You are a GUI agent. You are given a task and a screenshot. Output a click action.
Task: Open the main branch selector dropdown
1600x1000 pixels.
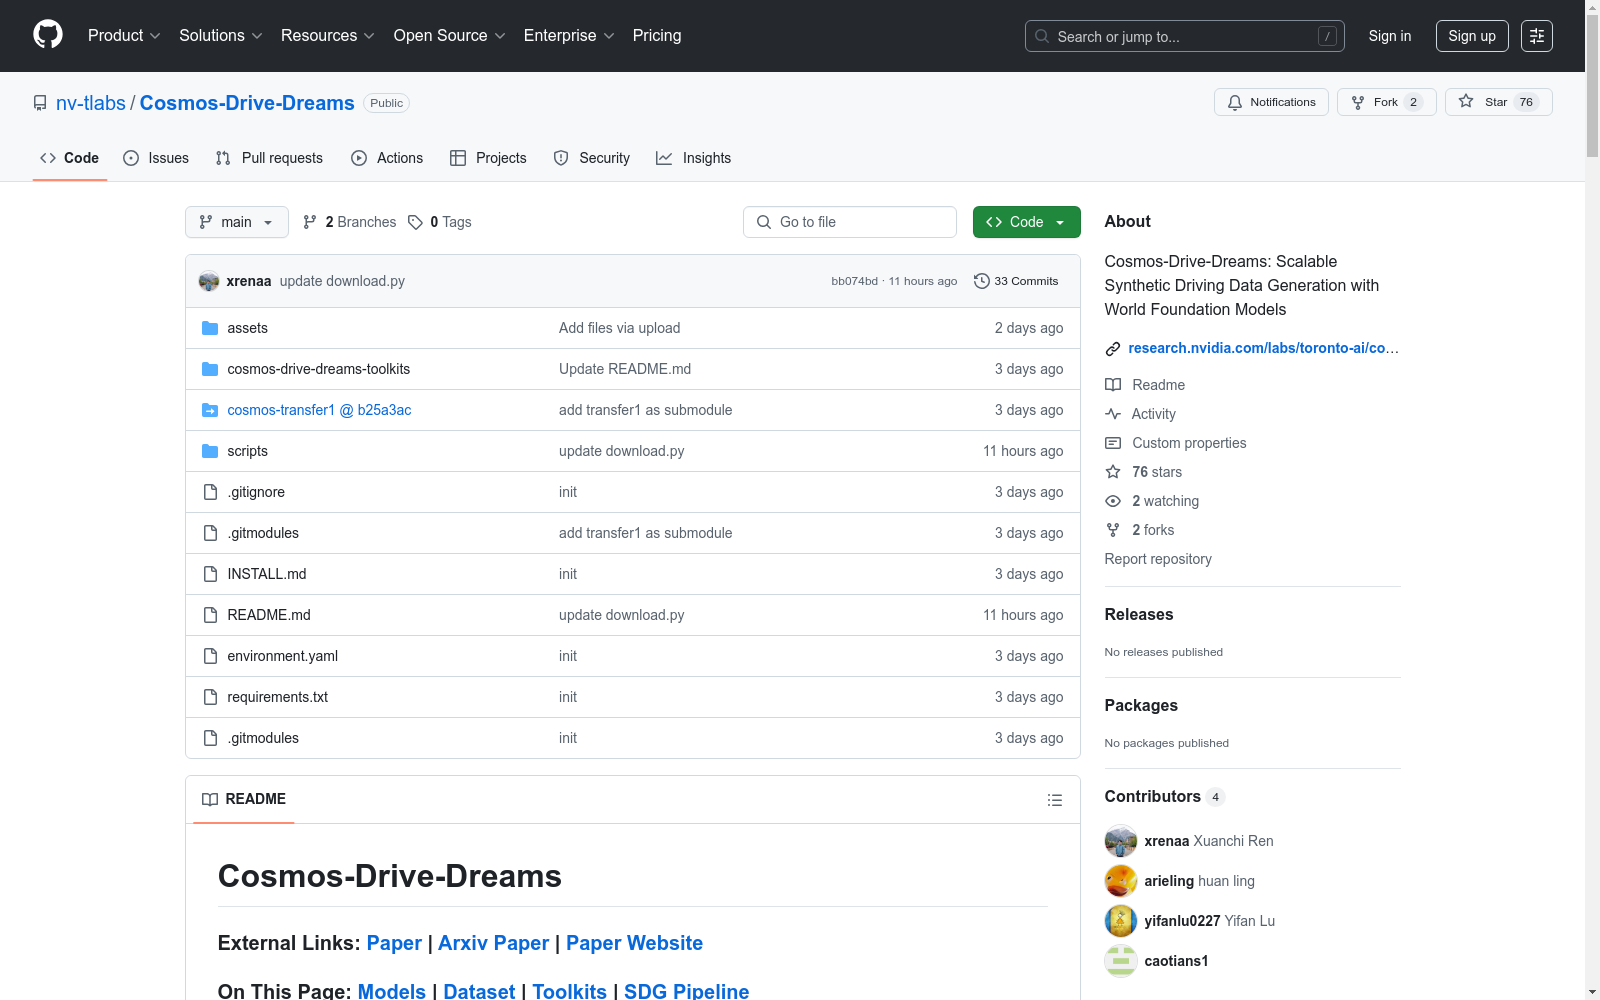[x=237, y=222]
